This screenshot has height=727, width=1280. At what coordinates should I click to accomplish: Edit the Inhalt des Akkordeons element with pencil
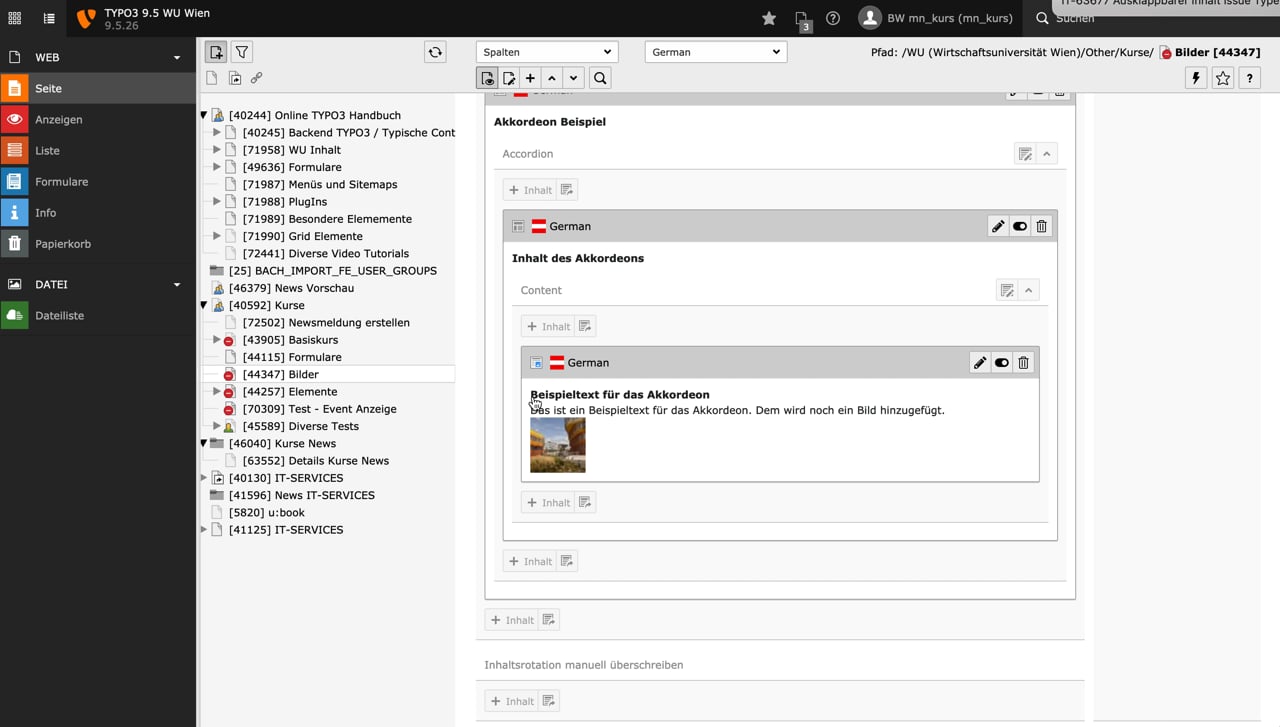[998, 226]
